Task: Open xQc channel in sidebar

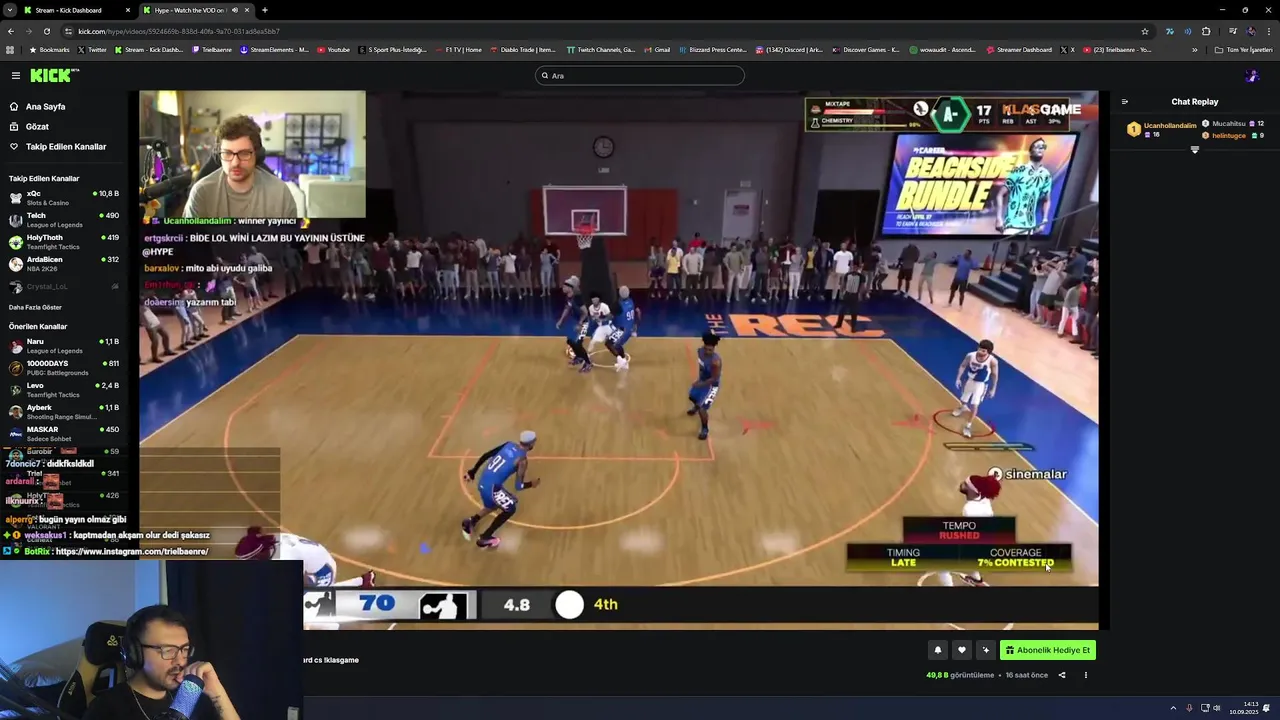Action: coord(63,198)
